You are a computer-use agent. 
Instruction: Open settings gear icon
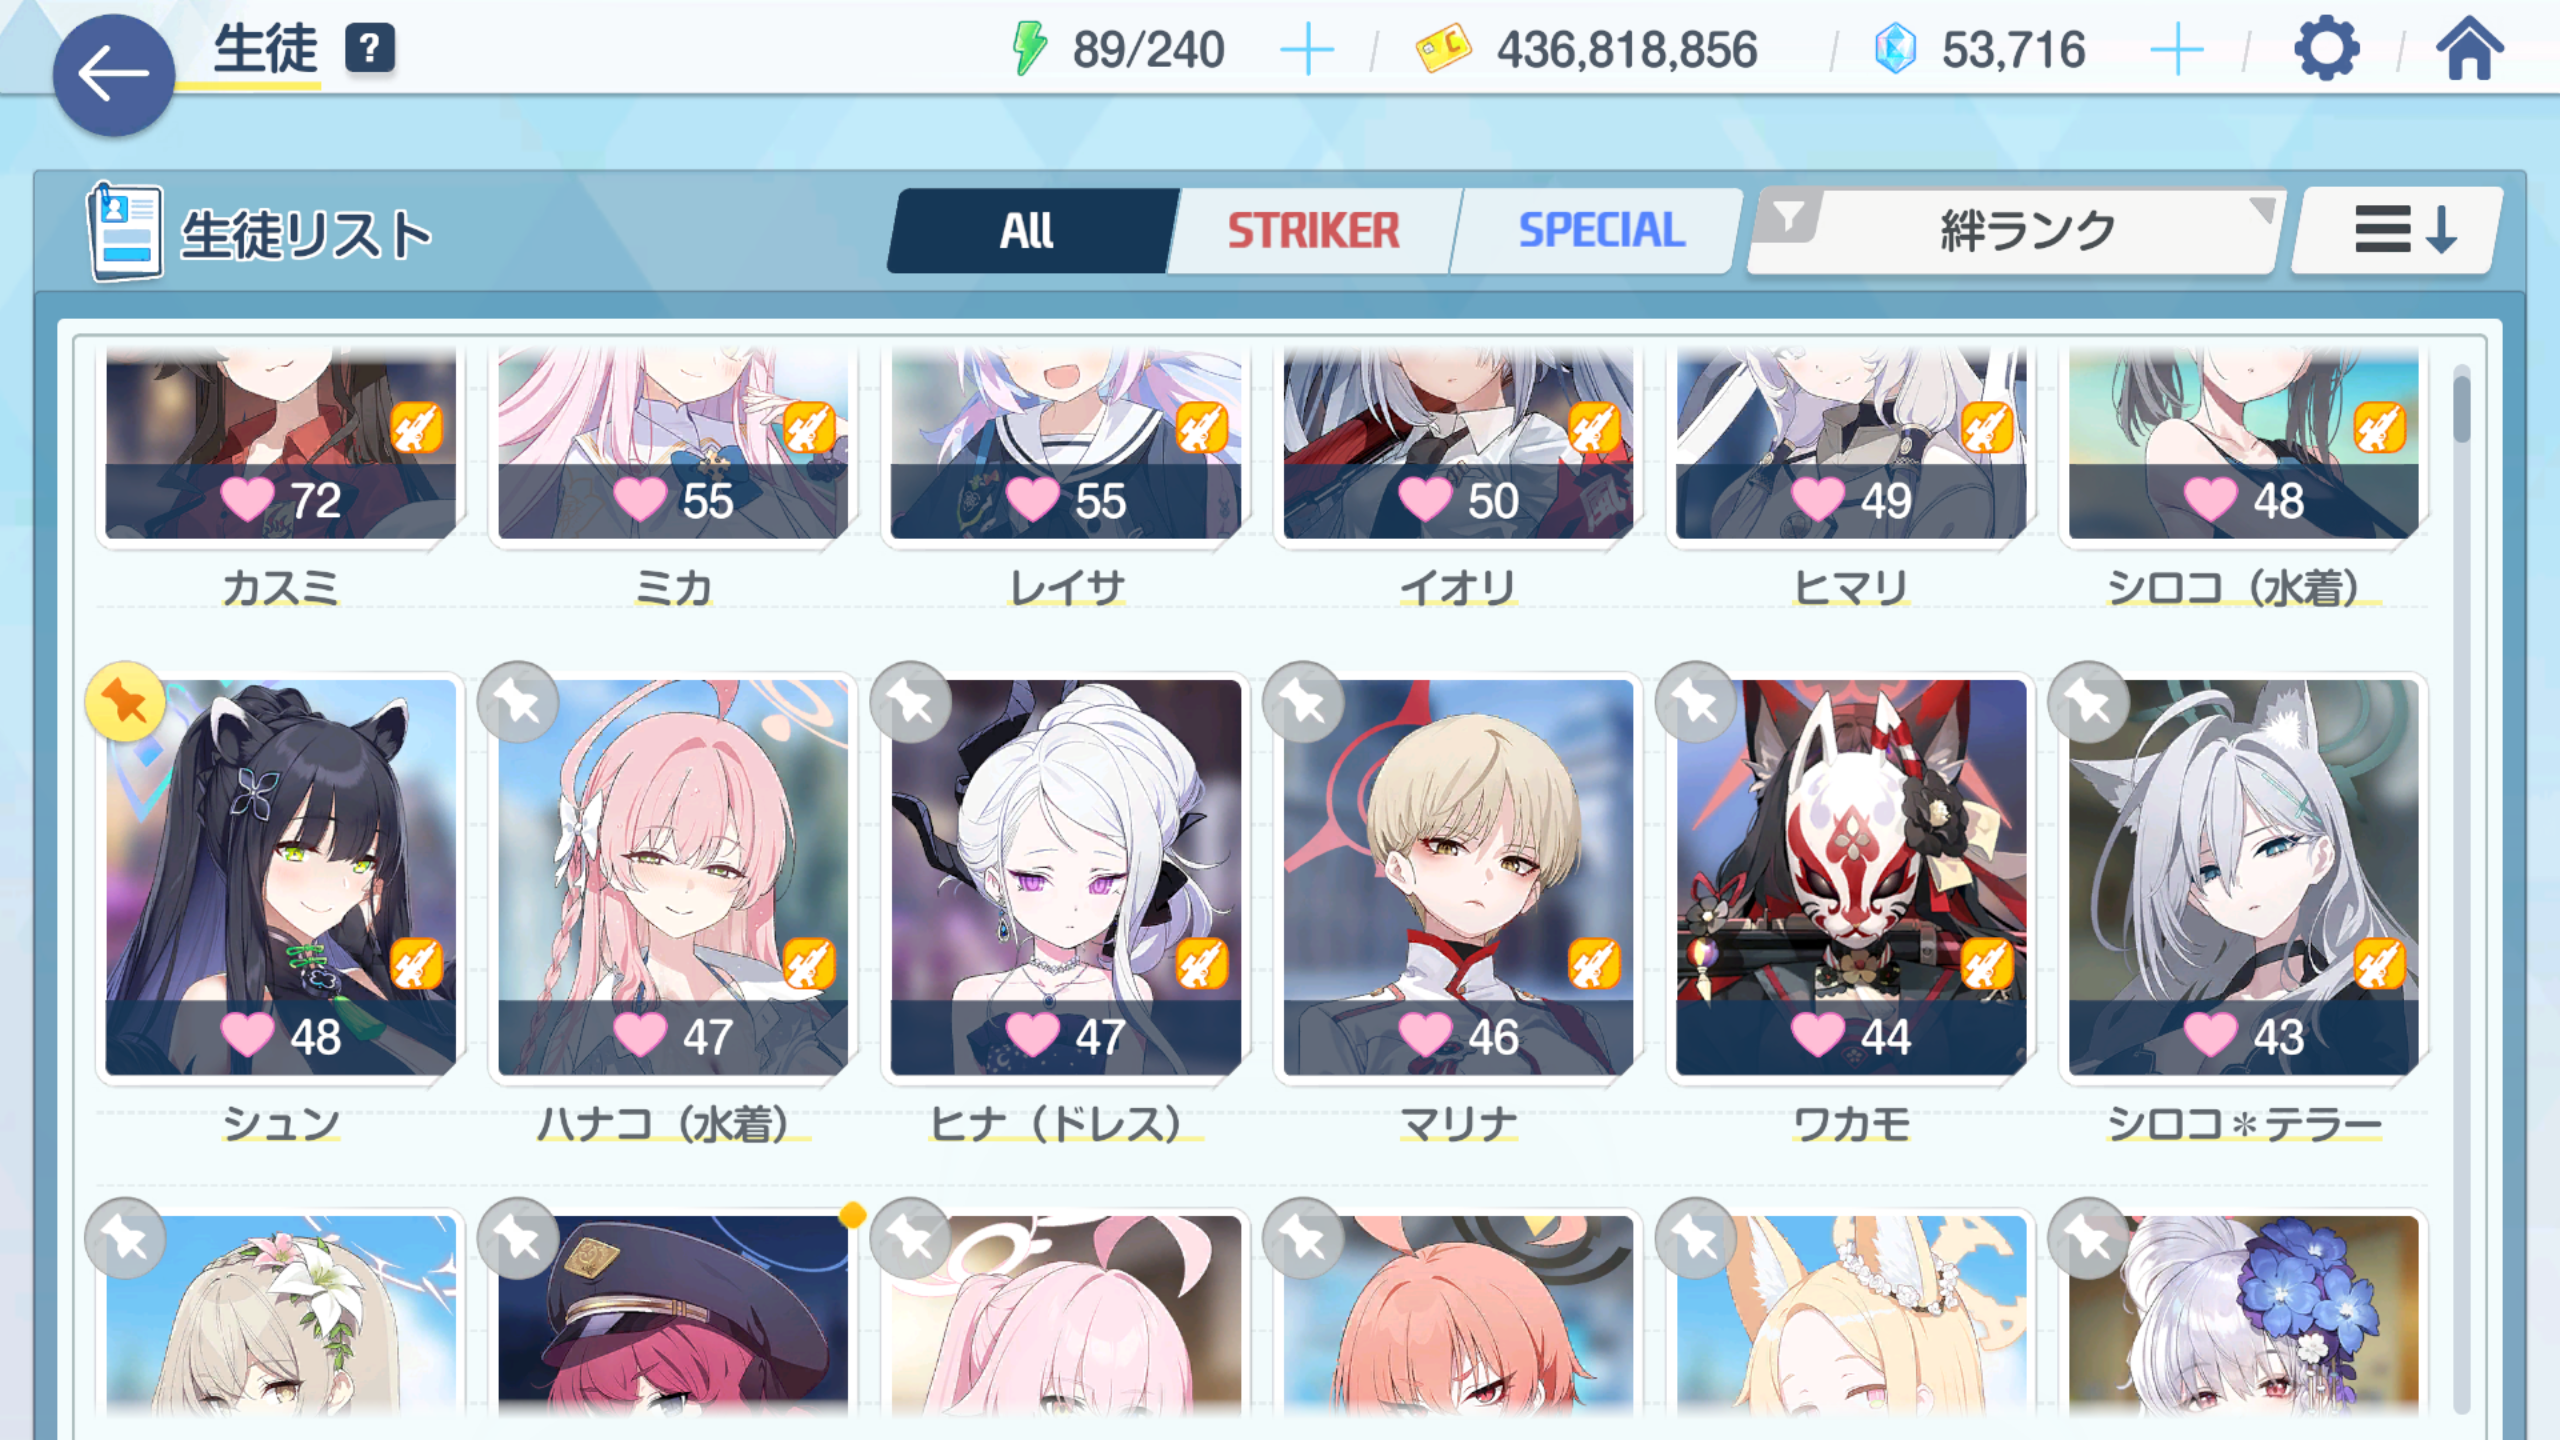tap(2326, 49)
